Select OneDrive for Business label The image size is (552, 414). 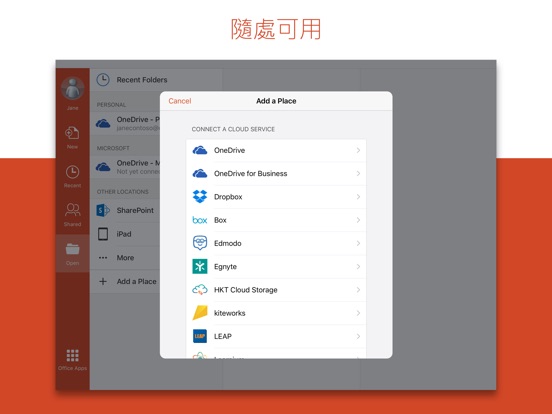point(250,174)
